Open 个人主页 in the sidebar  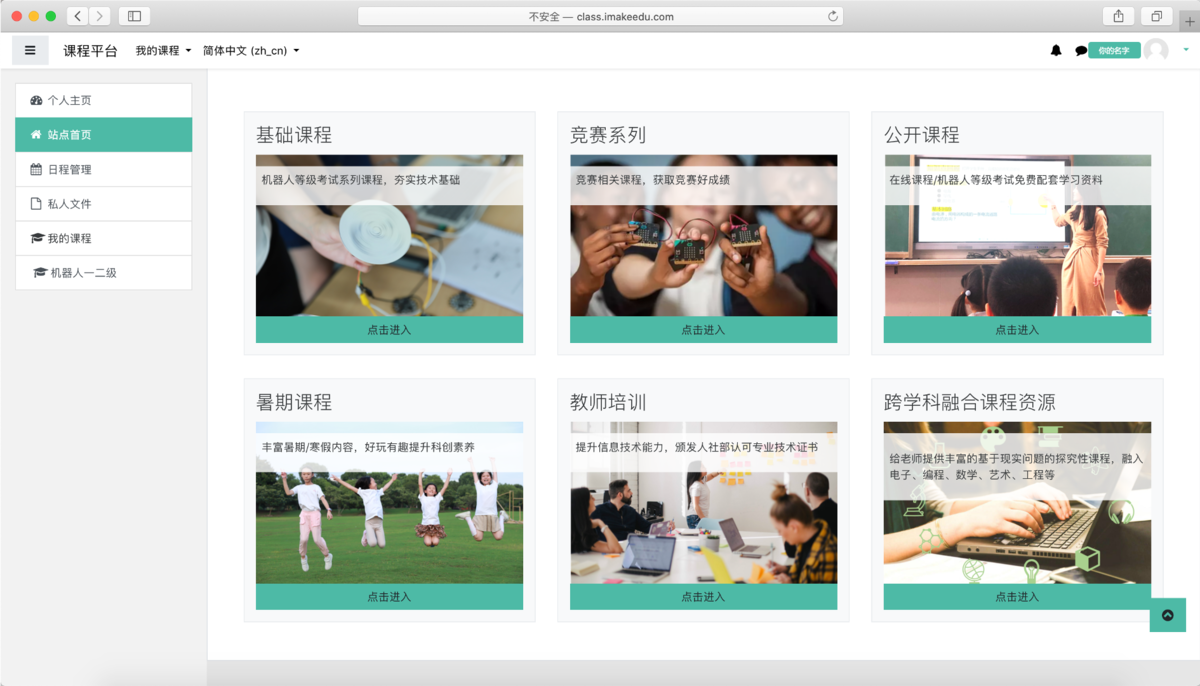coord(103,100)
